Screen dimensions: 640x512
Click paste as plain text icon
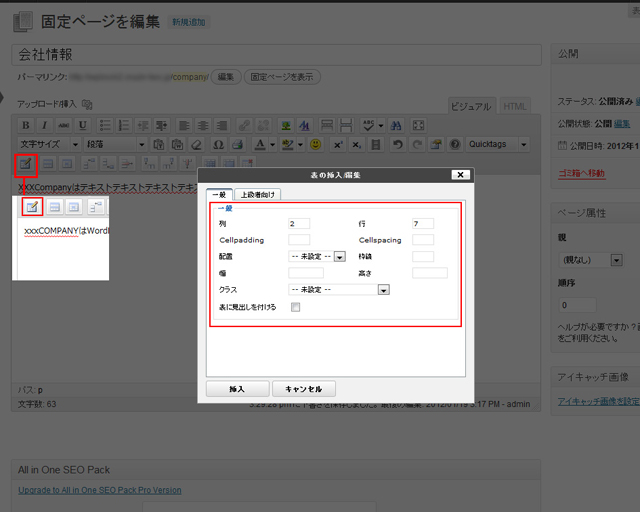pos(158,144)
